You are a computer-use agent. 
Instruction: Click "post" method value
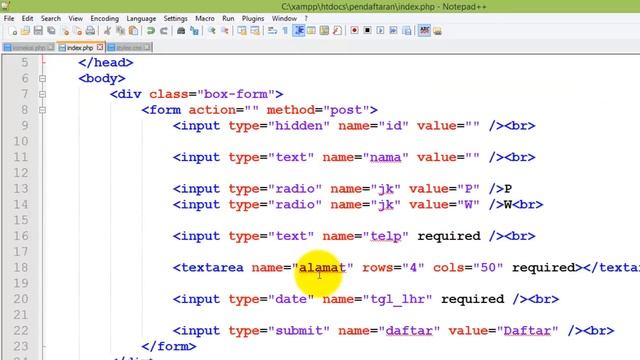tap(346, 110)
